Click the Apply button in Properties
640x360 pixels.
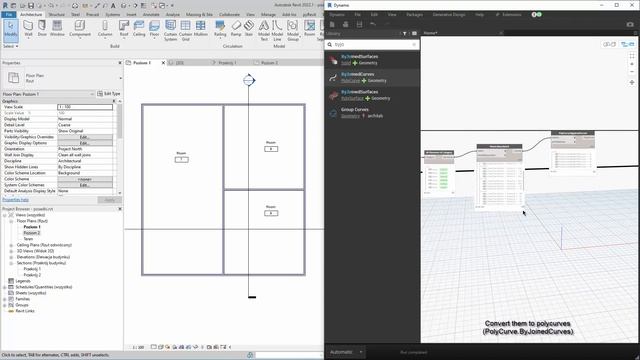[x=110, y=200]
